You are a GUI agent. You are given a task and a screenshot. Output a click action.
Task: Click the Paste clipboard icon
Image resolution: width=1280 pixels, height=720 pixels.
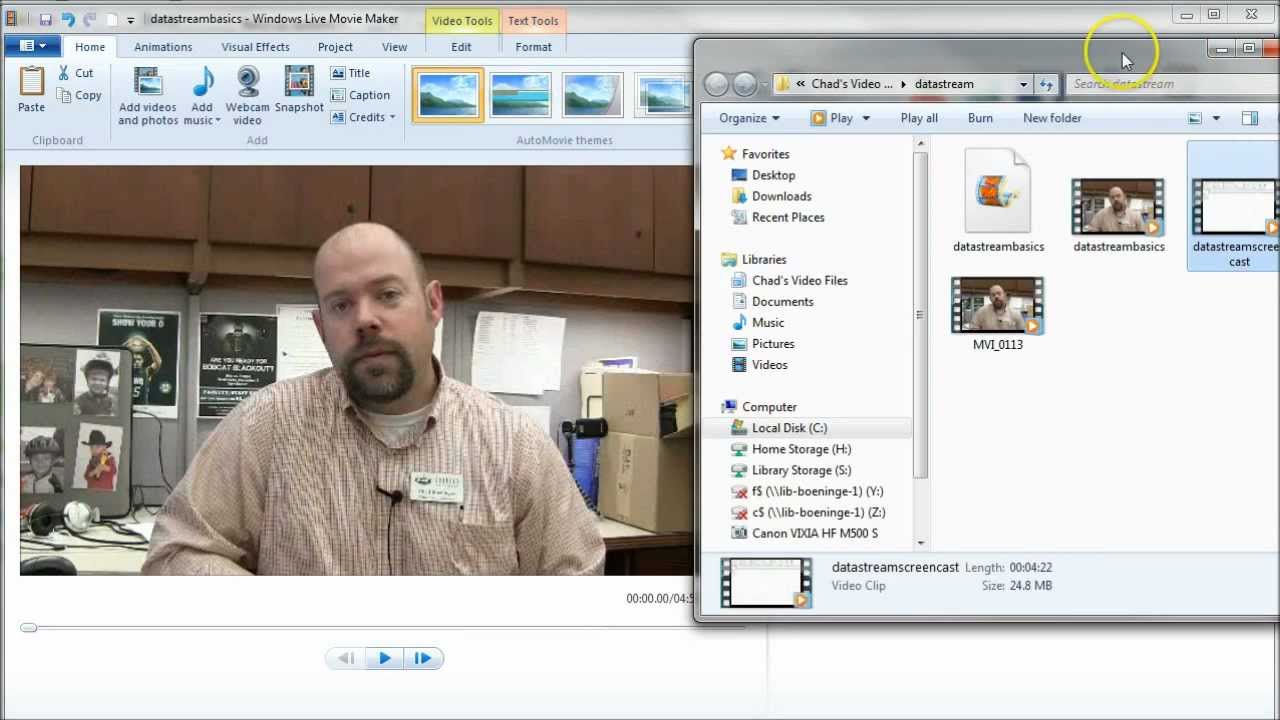pos(31,82)
